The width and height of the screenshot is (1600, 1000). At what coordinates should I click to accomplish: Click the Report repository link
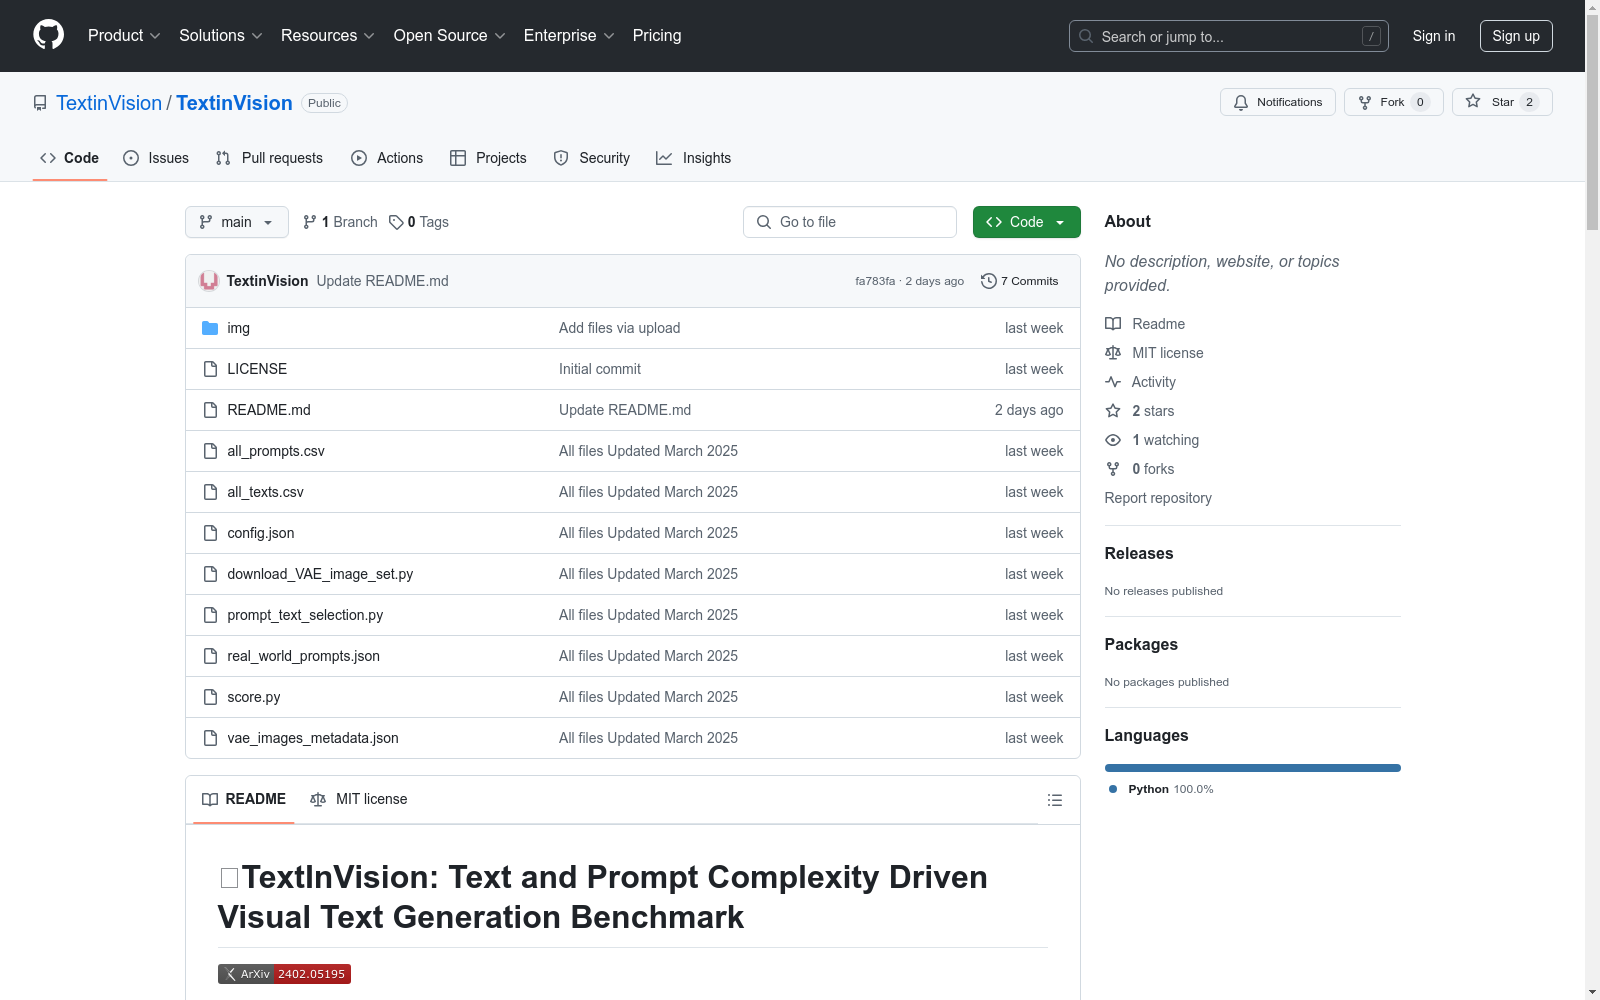point(1158,498)
